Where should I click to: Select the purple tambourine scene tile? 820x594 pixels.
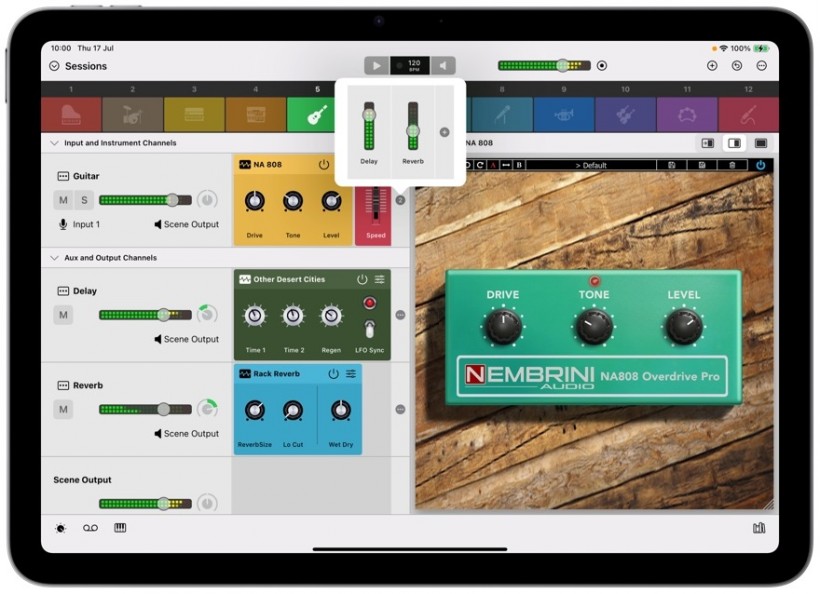687,115
